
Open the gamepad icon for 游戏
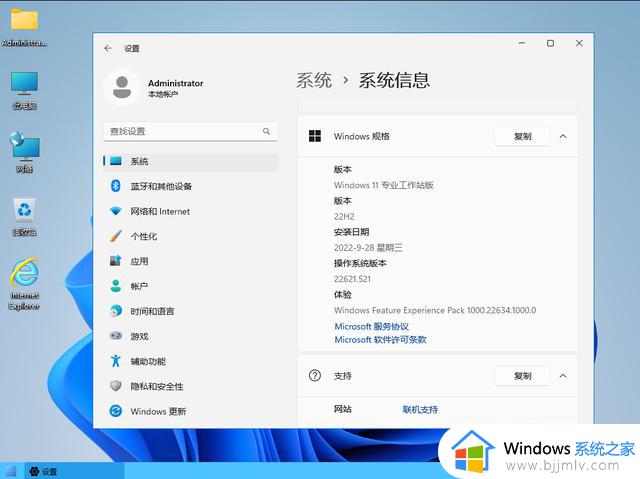pyautogui.click(x=116, y=336)
